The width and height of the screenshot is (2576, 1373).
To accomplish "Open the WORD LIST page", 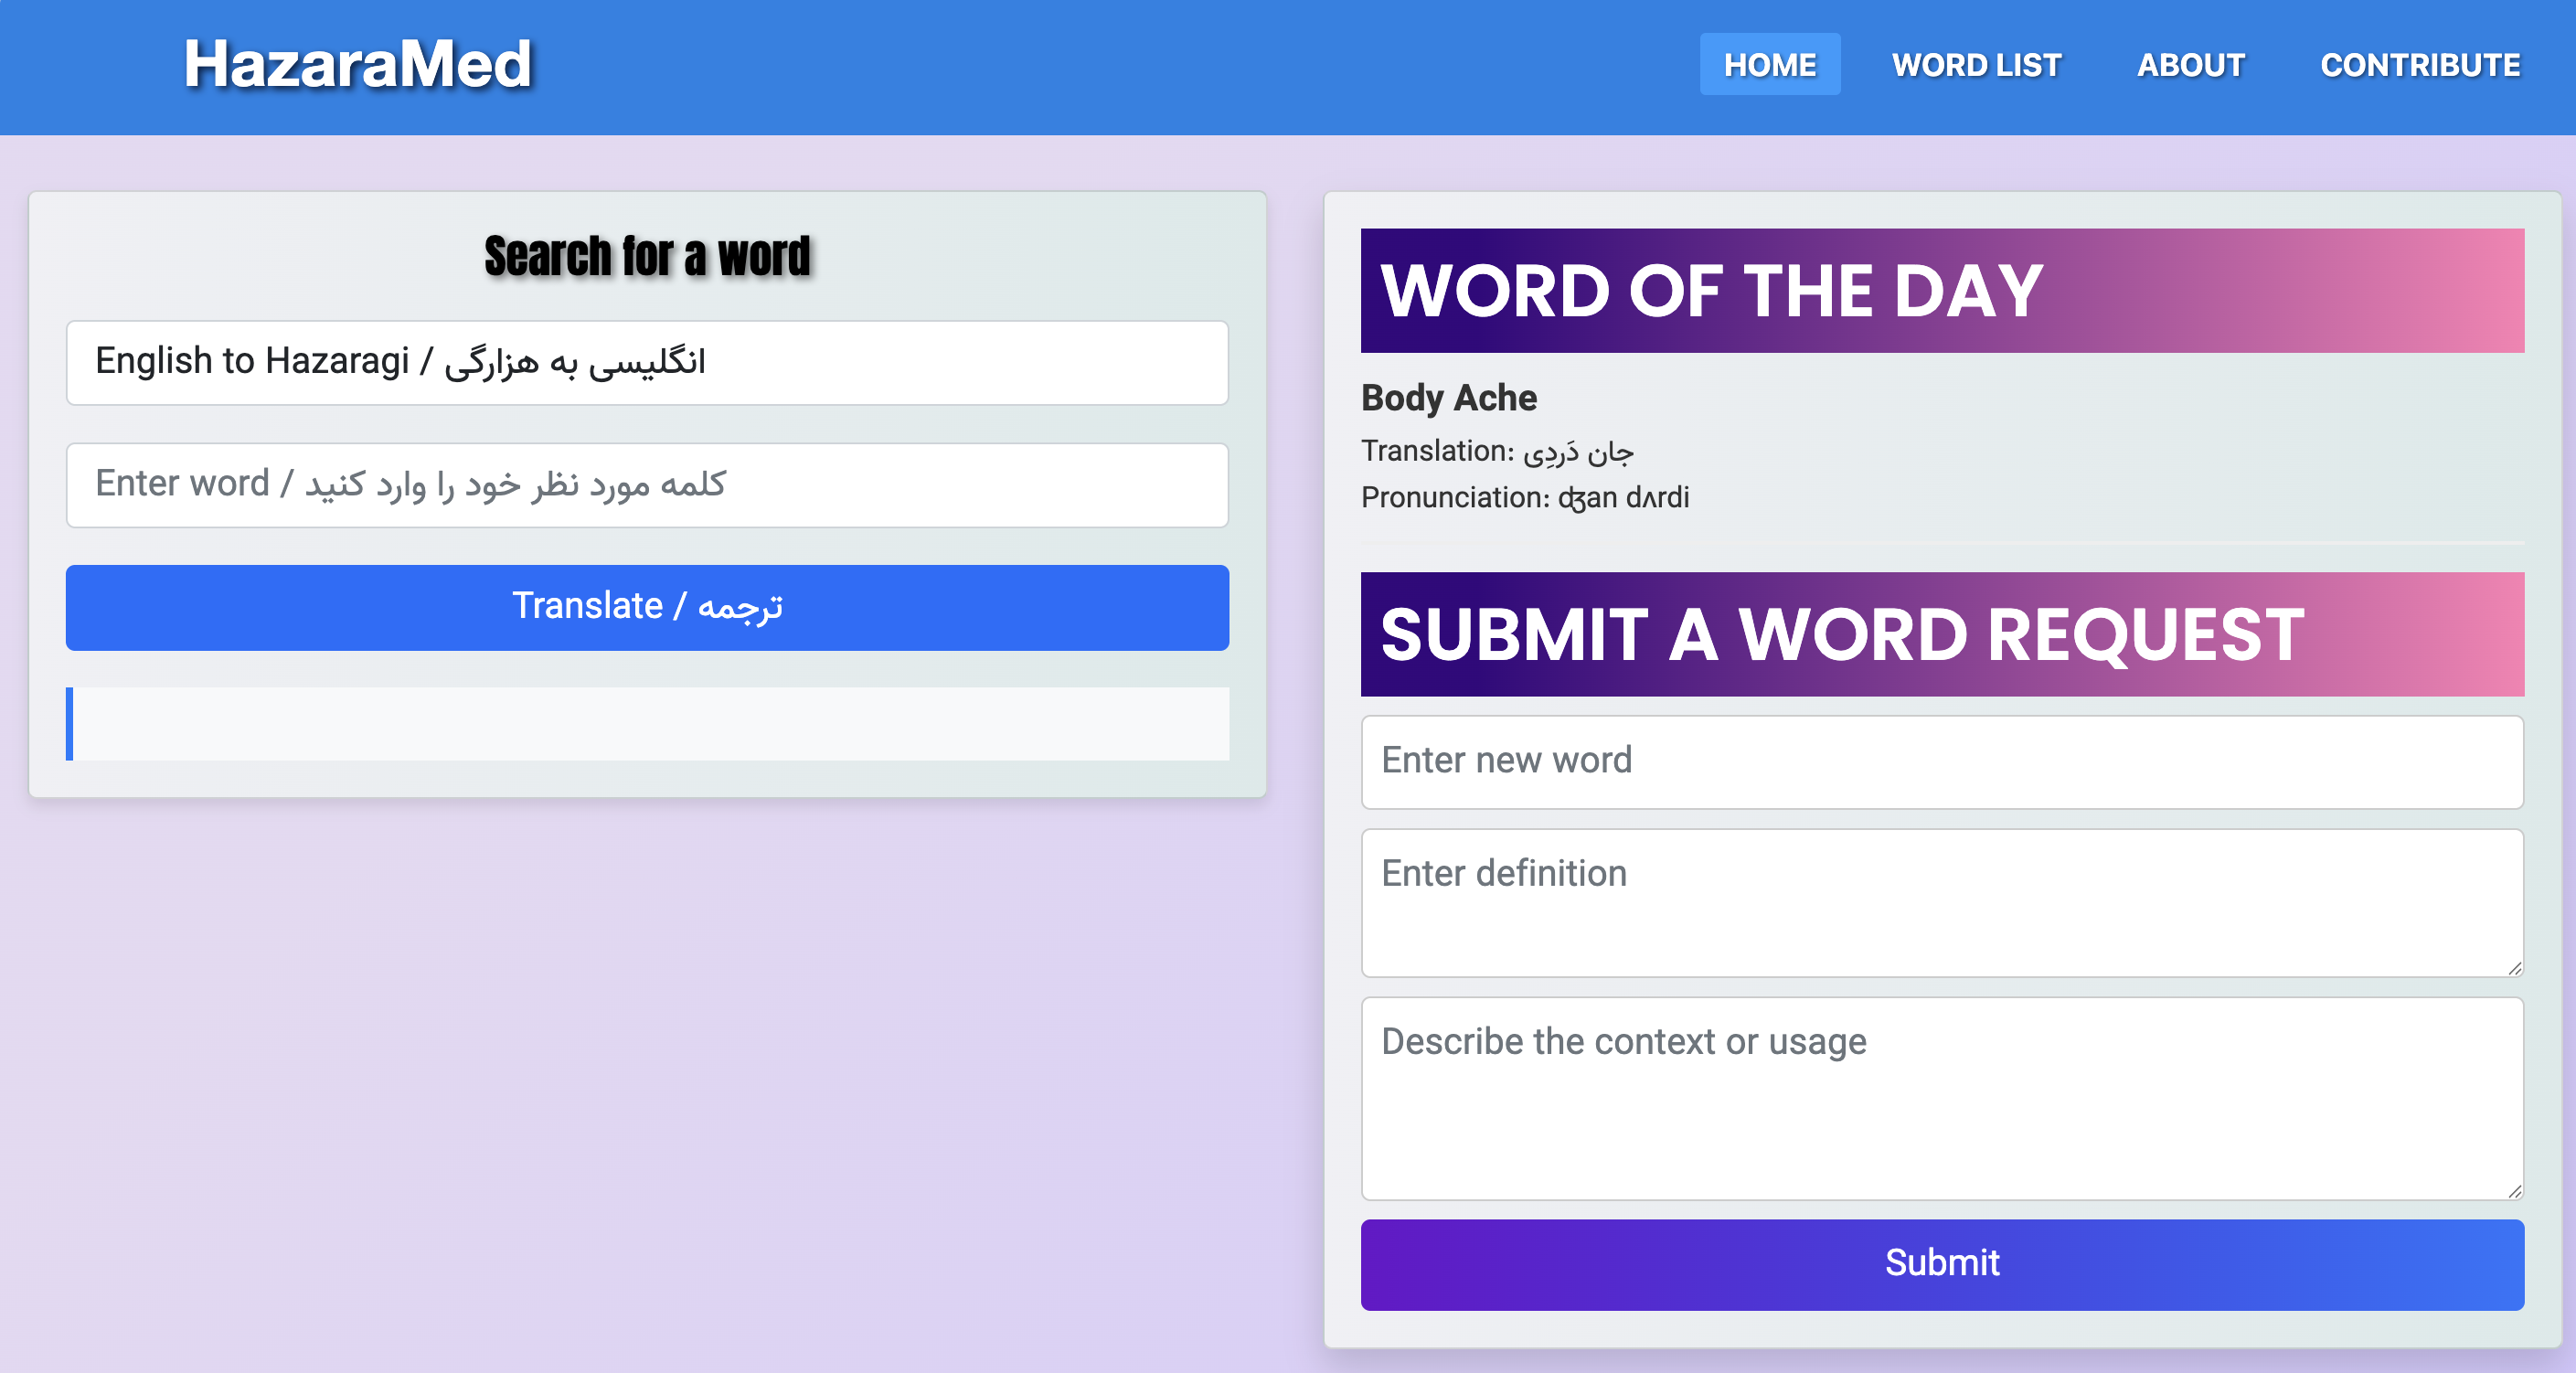I will [x=1976, y=65].
